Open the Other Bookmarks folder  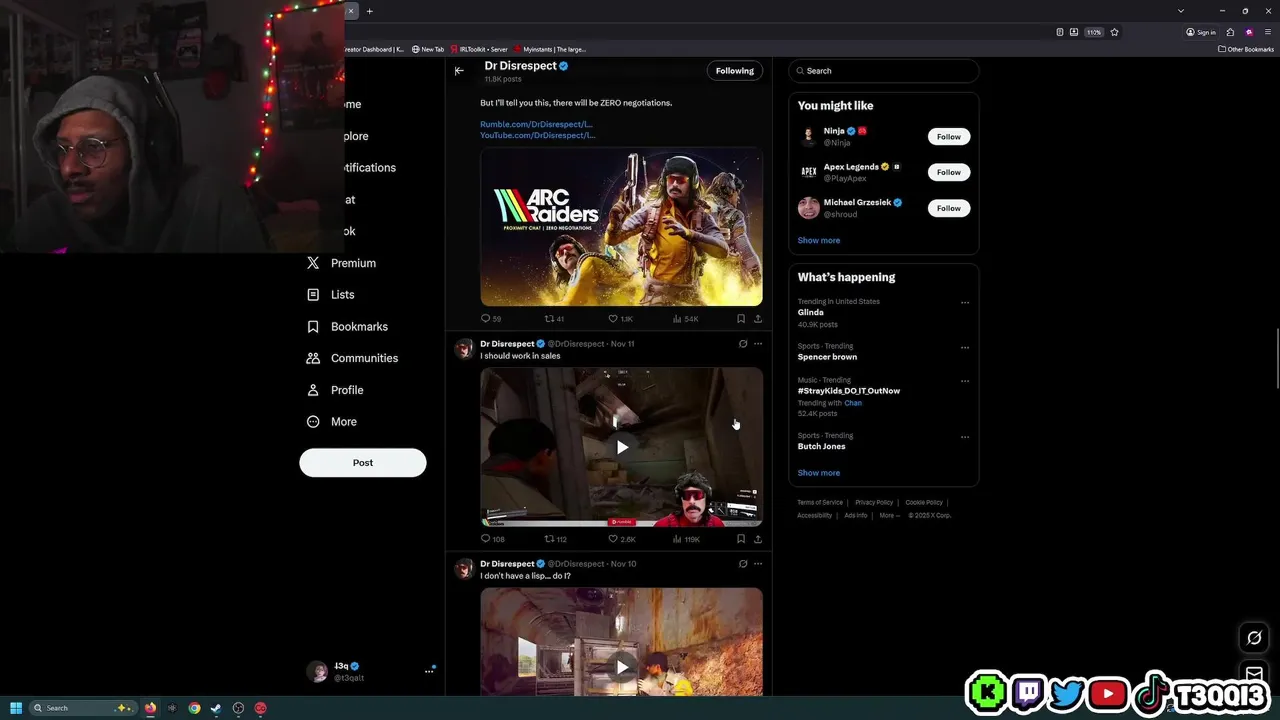pyautogui.click(x=1246, y=49)
